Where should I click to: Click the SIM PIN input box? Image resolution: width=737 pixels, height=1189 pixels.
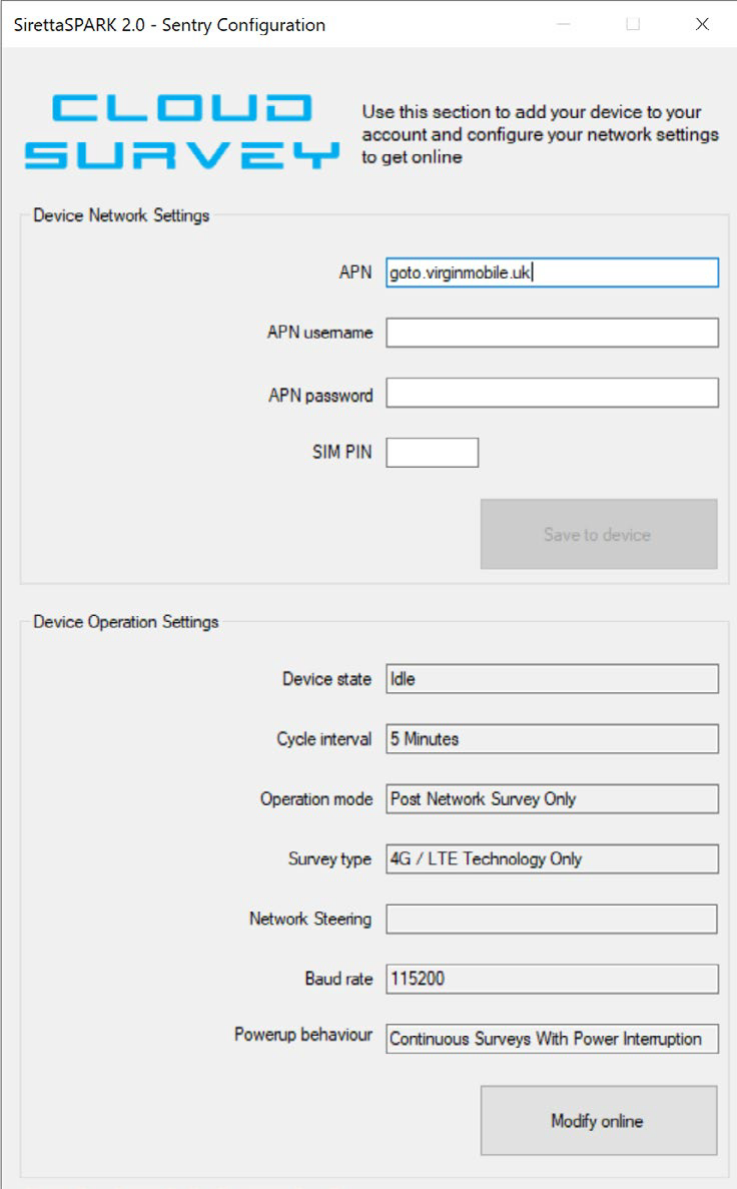(x=432, y=453)
